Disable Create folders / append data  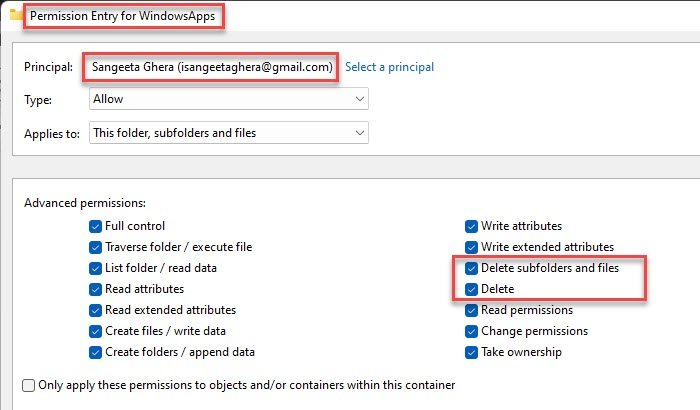[95, 352]
